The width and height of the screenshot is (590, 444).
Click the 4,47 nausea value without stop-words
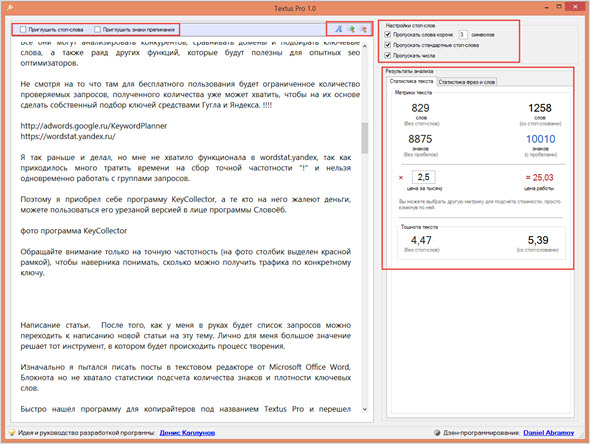pyautogui.click(x=421, y=240)
